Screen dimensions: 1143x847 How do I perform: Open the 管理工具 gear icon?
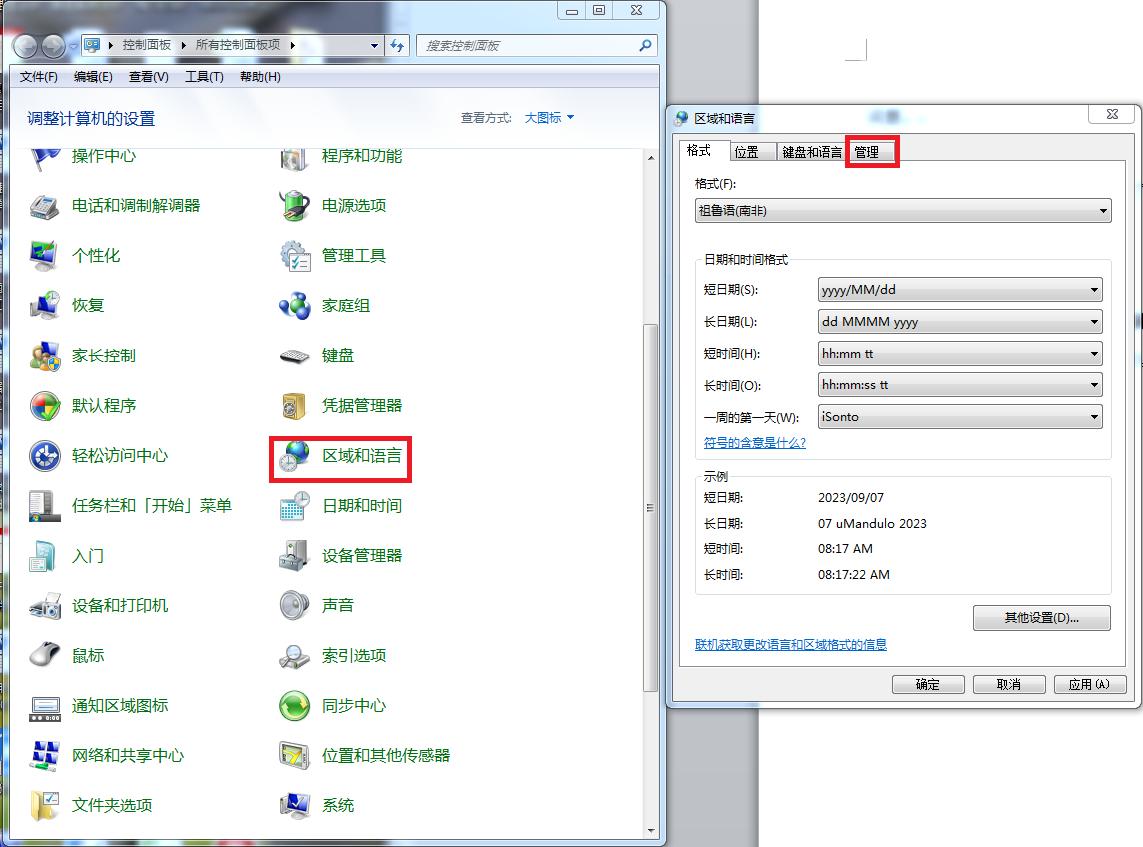294,256
